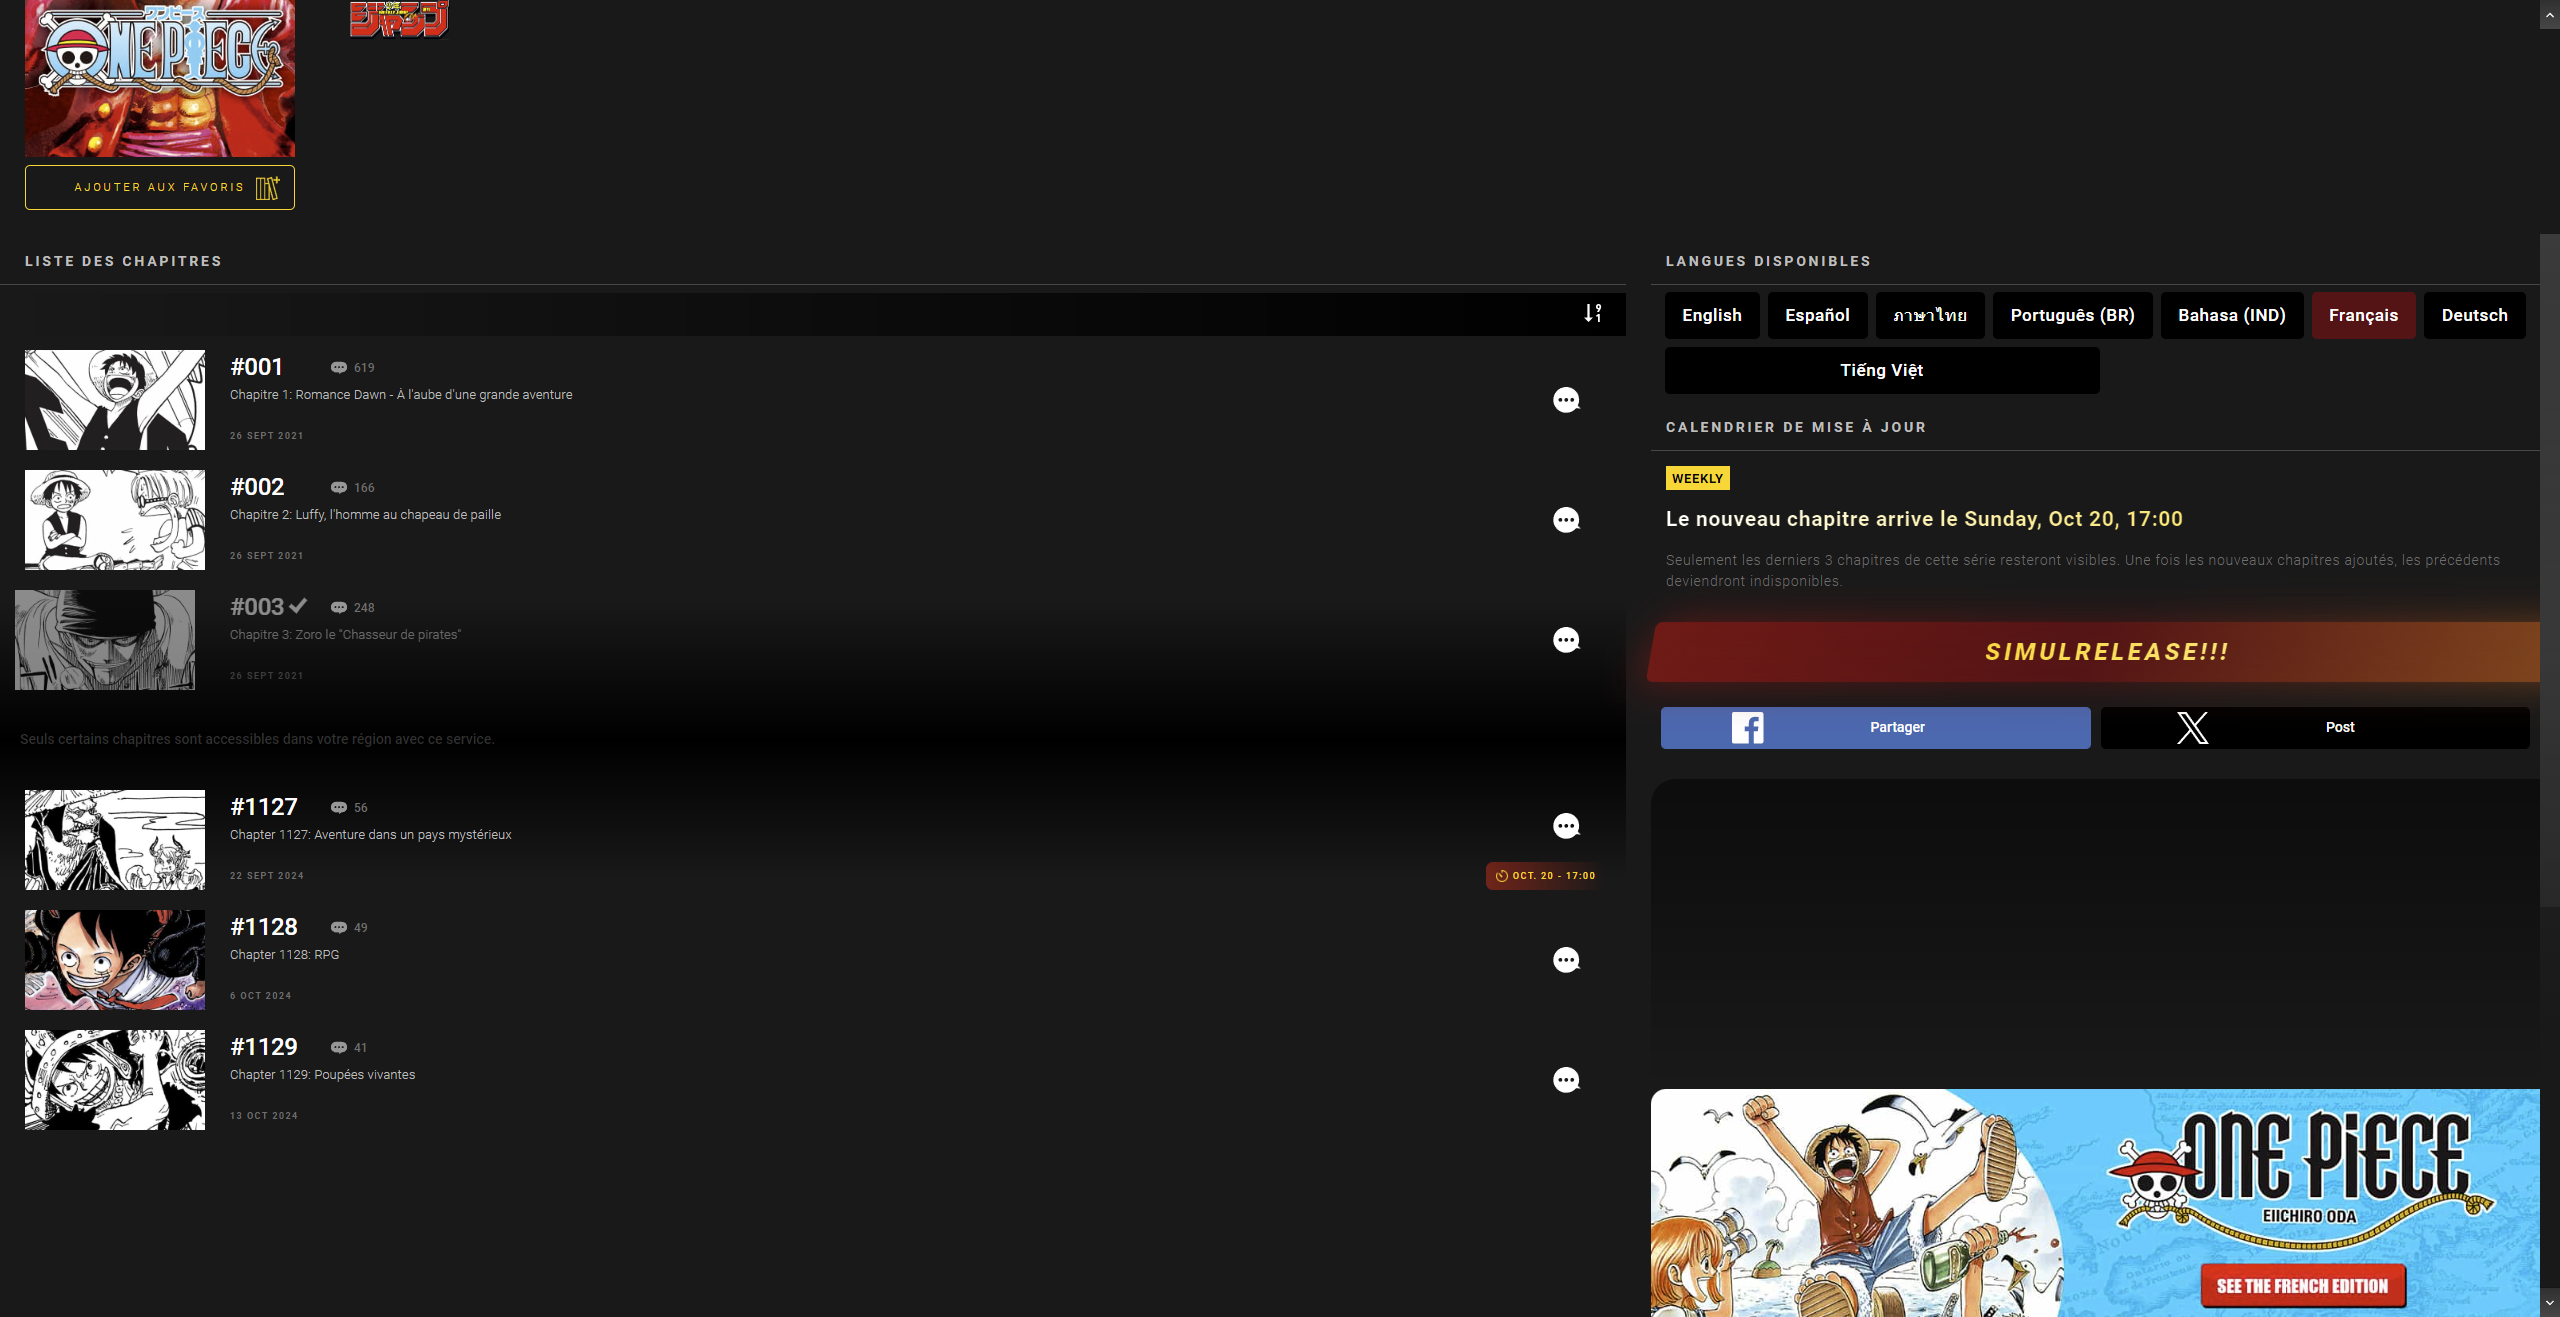Select Tiếng Việt language option
Image resolution: width=2560 pixels, height=1317 pixels.
coord(1881,371)
